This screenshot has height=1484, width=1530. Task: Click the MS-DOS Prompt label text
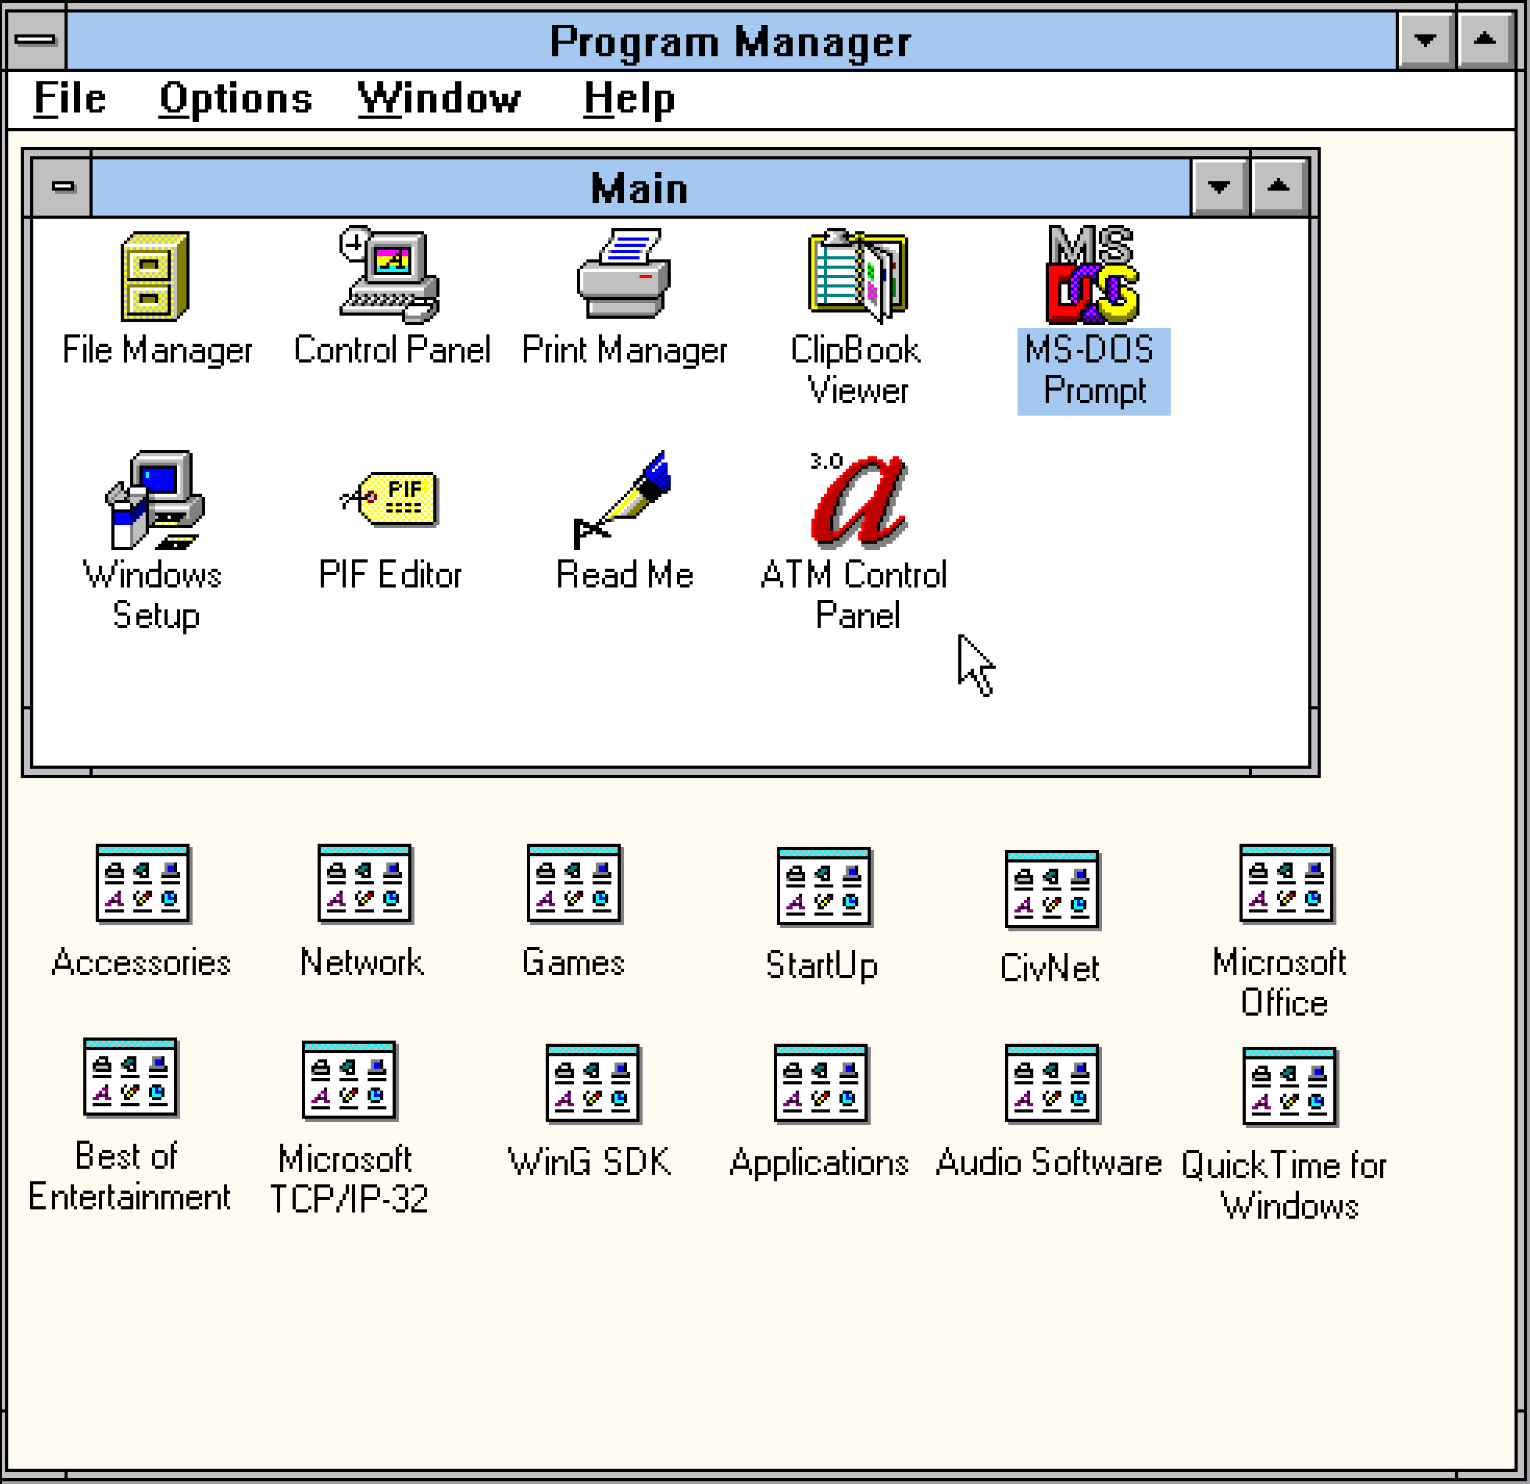[1093, 370]
